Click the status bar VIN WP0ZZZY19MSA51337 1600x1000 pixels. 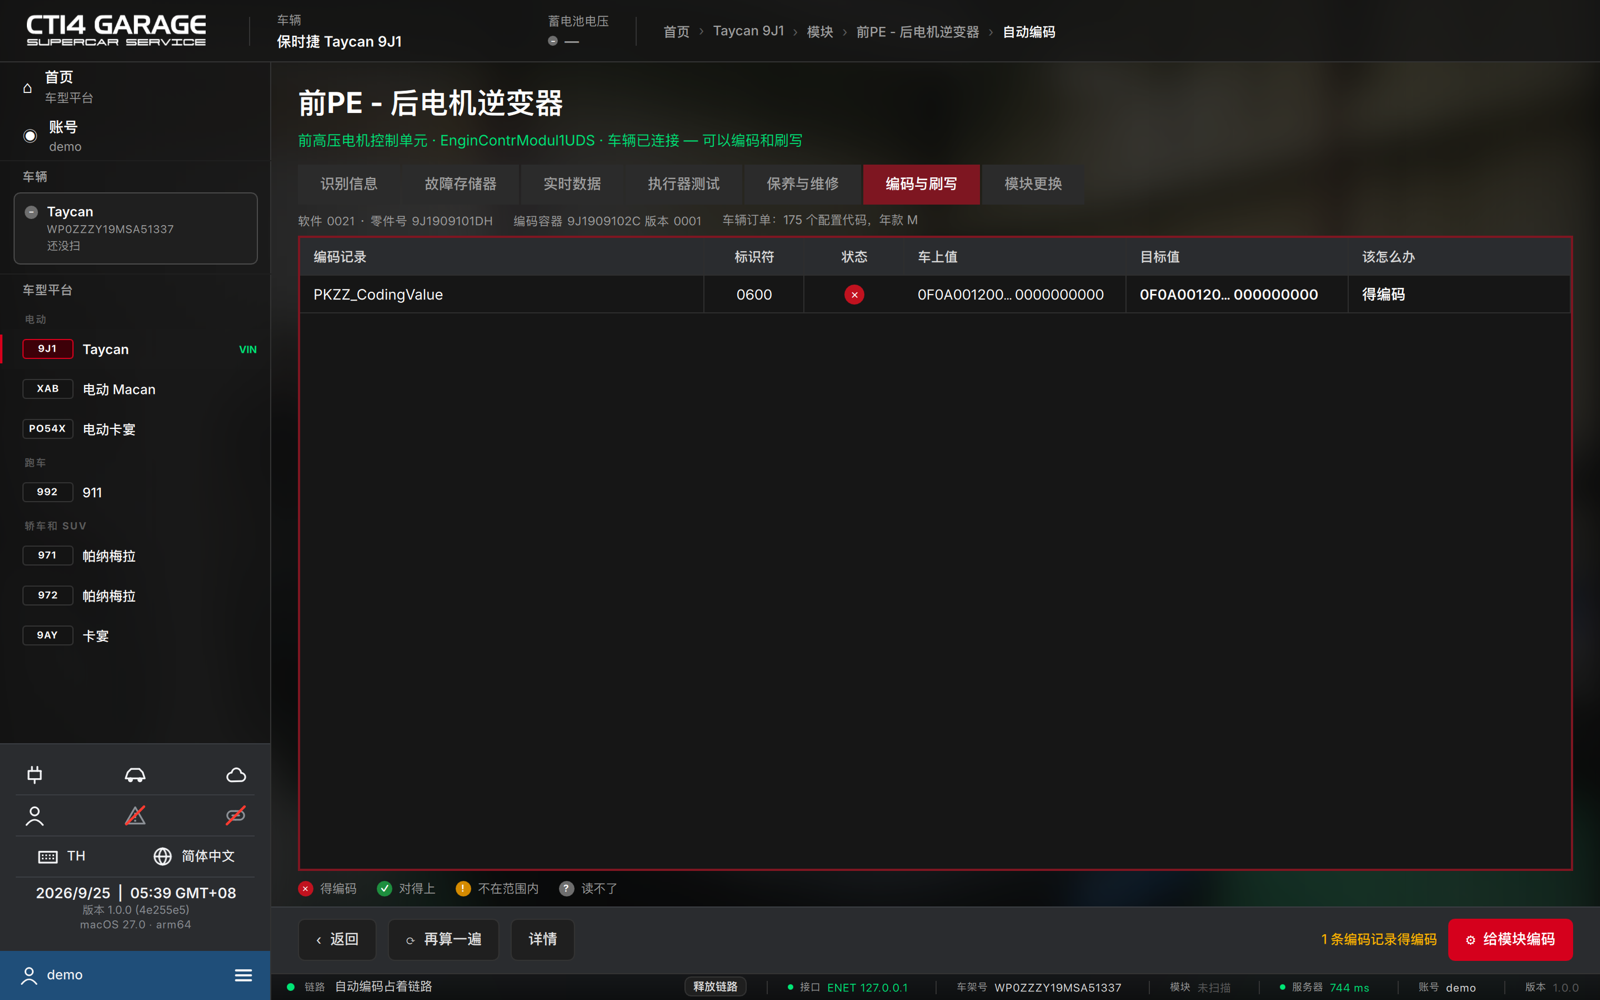coord(1058,988)
